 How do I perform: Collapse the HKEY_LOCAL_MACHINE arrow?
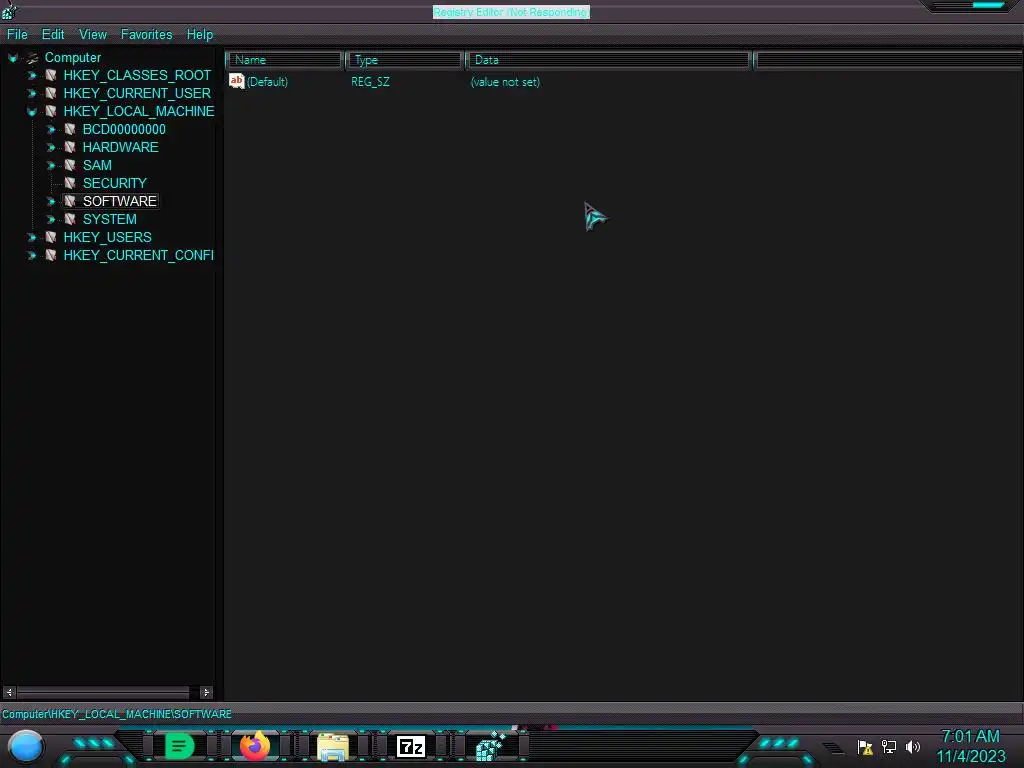click(x=31, y=112)
